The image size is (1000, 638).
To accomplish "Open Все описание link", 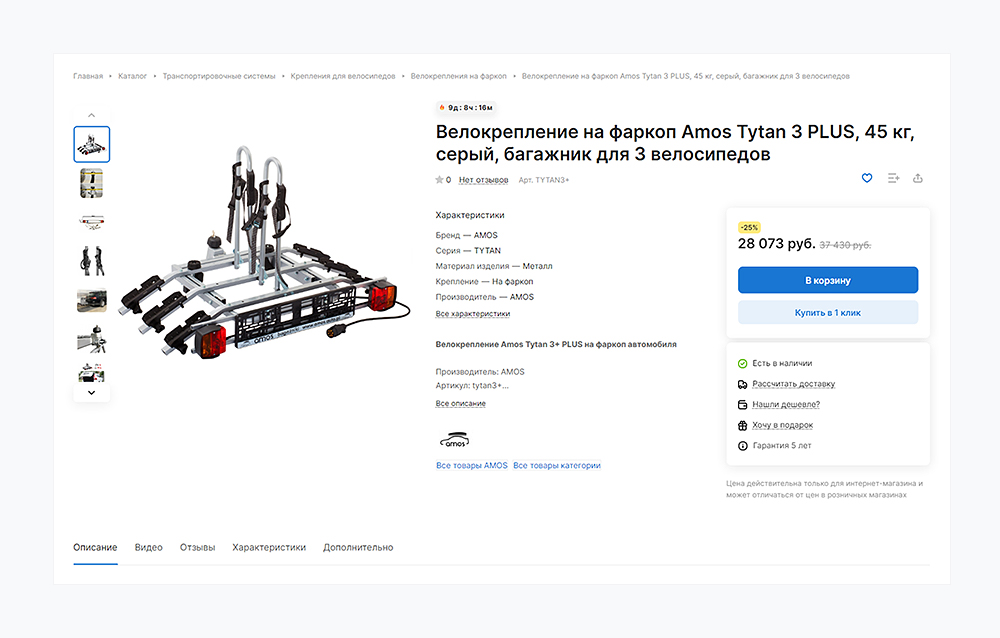I will coord(460,404).
